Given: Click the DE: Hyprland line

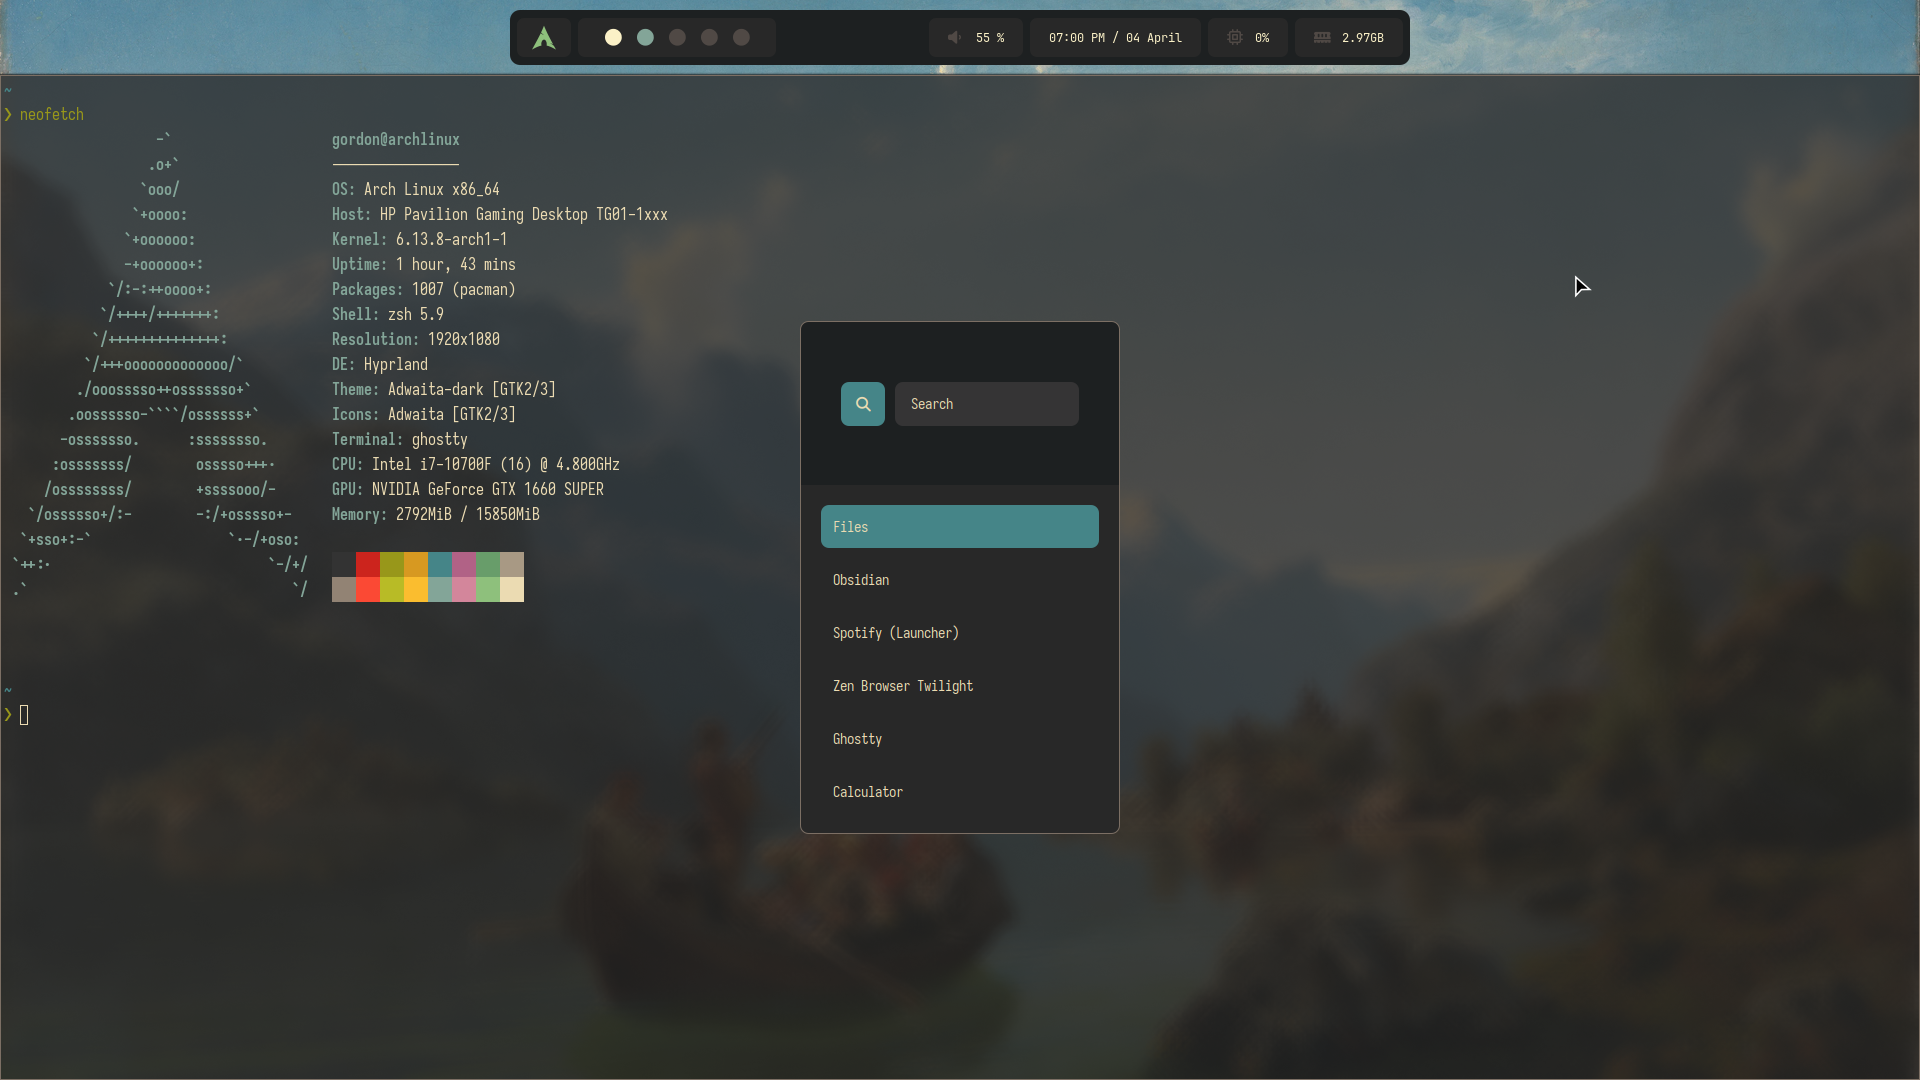Looking at the screenshot, I should [x=380, y=365].
